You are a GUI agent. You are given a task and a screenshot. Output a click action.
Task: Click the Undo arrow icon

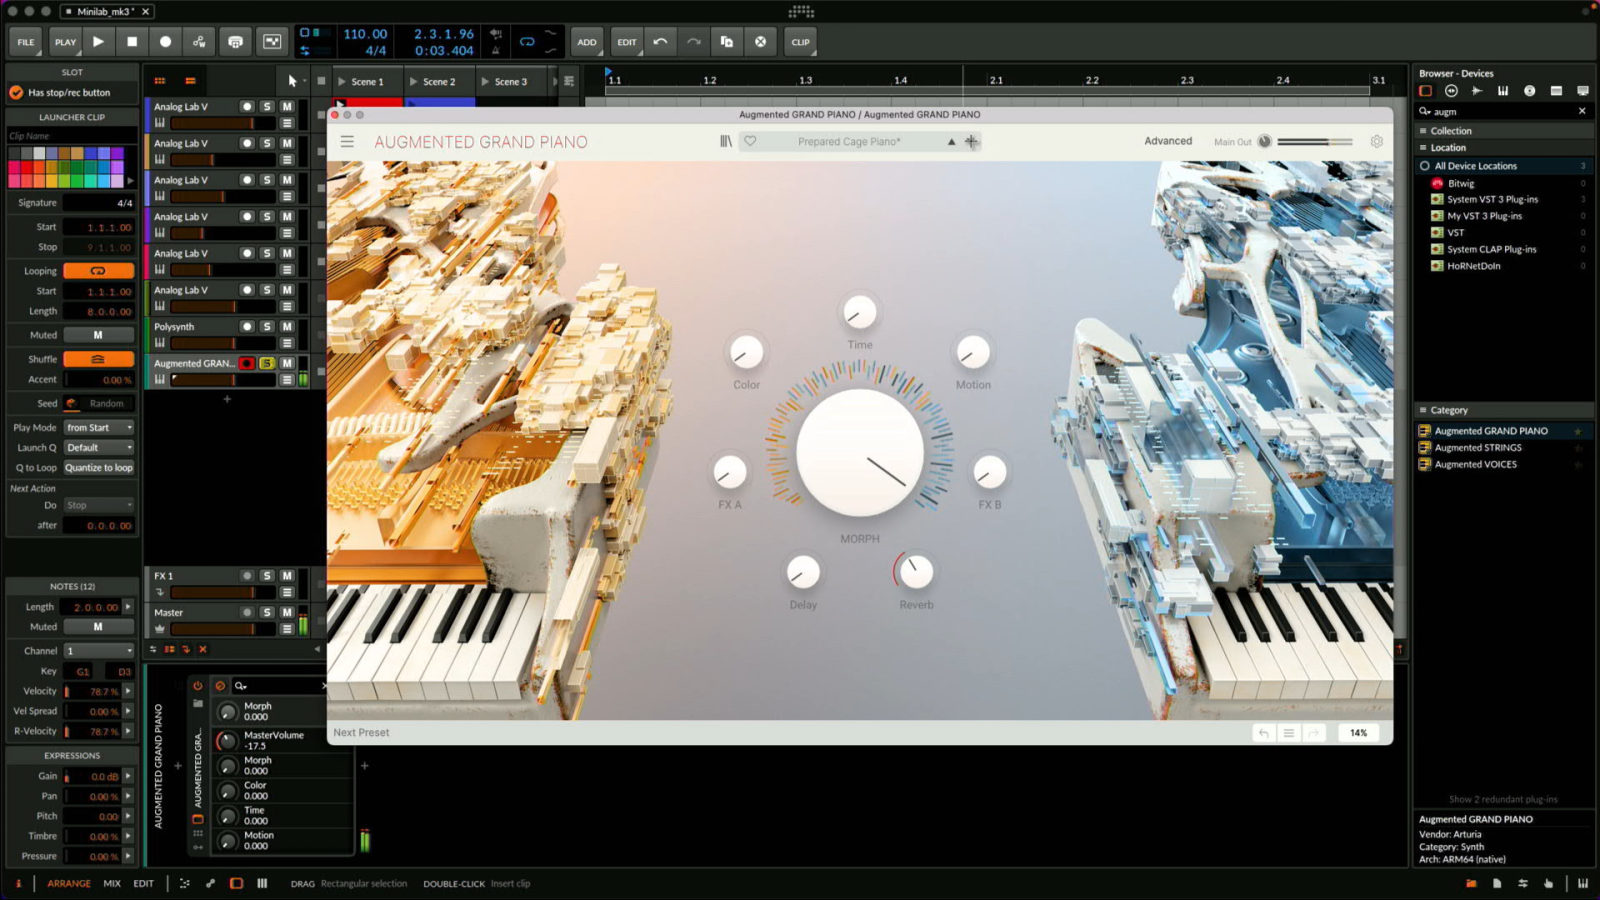coord(660,42)
